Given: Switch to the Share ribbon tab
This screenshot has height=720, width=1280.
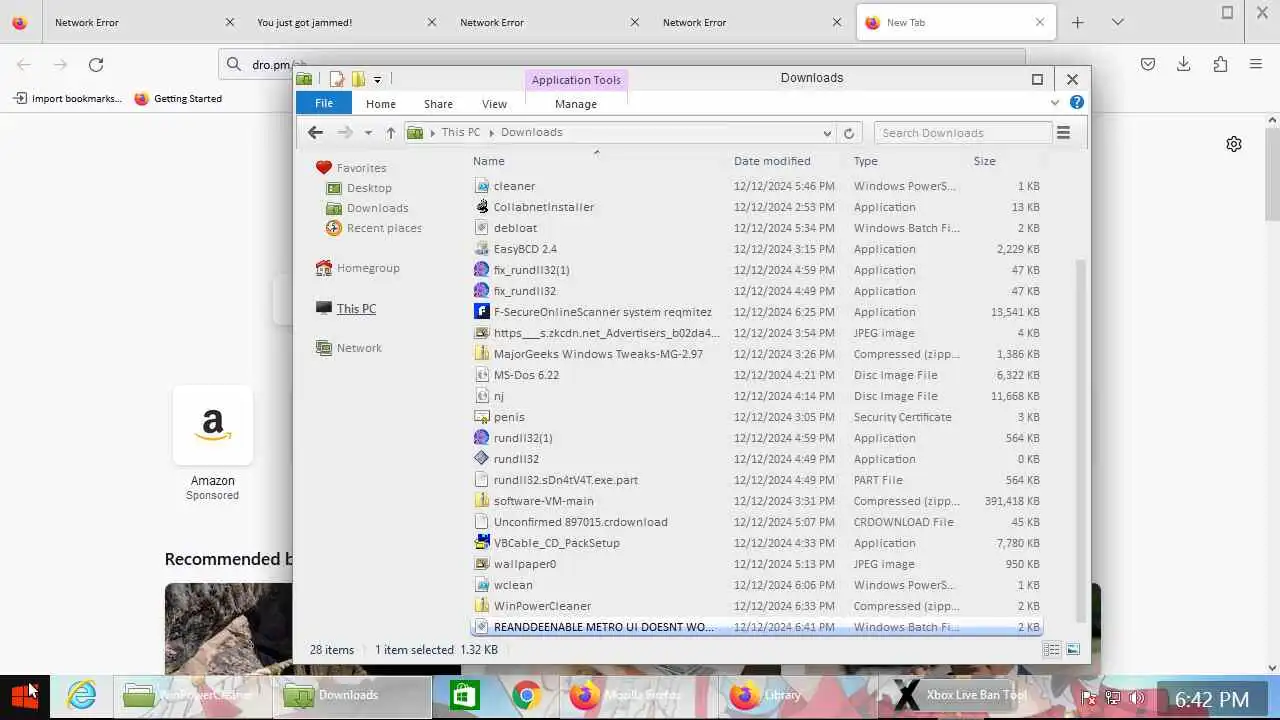Looking at the screenshot, I should 438,104.
